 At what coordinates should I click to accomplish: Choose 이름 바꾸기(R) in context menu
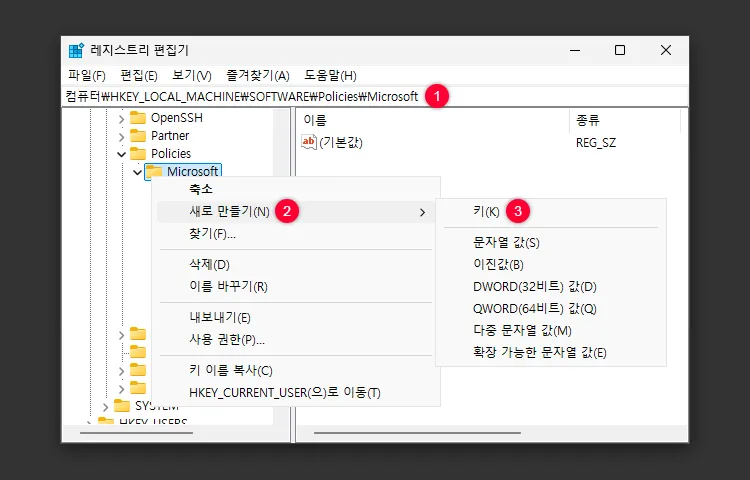point(296,286)
